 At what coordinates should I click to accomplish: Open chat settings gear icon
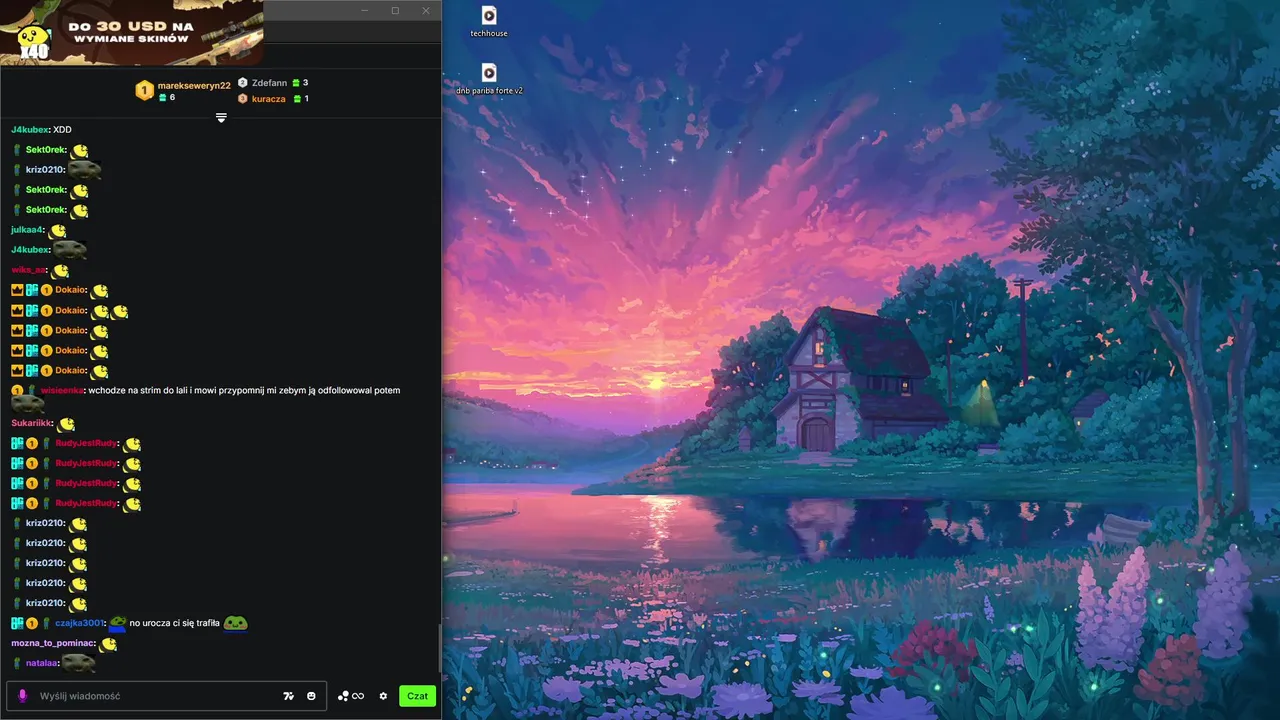(383, 696)
